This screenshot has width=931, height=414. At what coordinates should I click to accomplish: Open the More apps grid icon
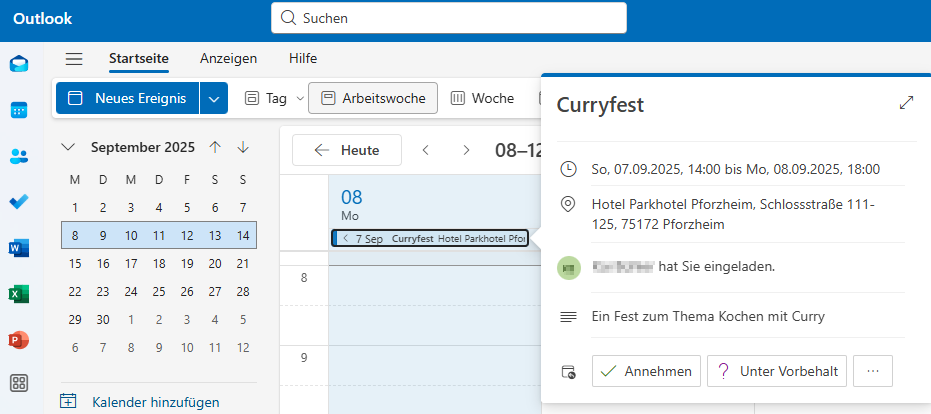[x=19, y=383]
